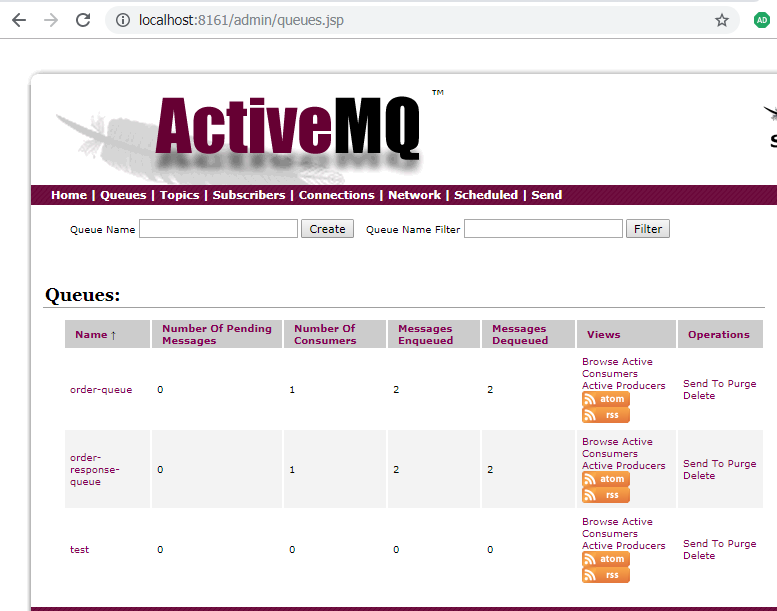The width and height of the screenshot is (777, 611).
Task: Open rss feed for test queue
Action: 606,575
